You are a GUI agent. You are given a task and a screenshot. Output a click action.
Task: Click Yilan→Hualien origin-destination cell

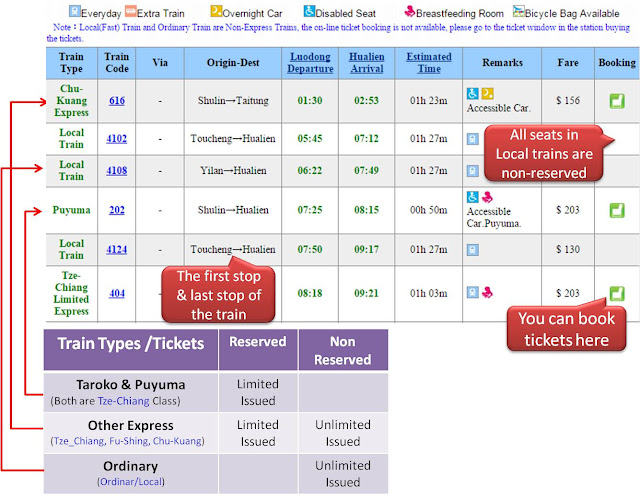click(233, 171)
